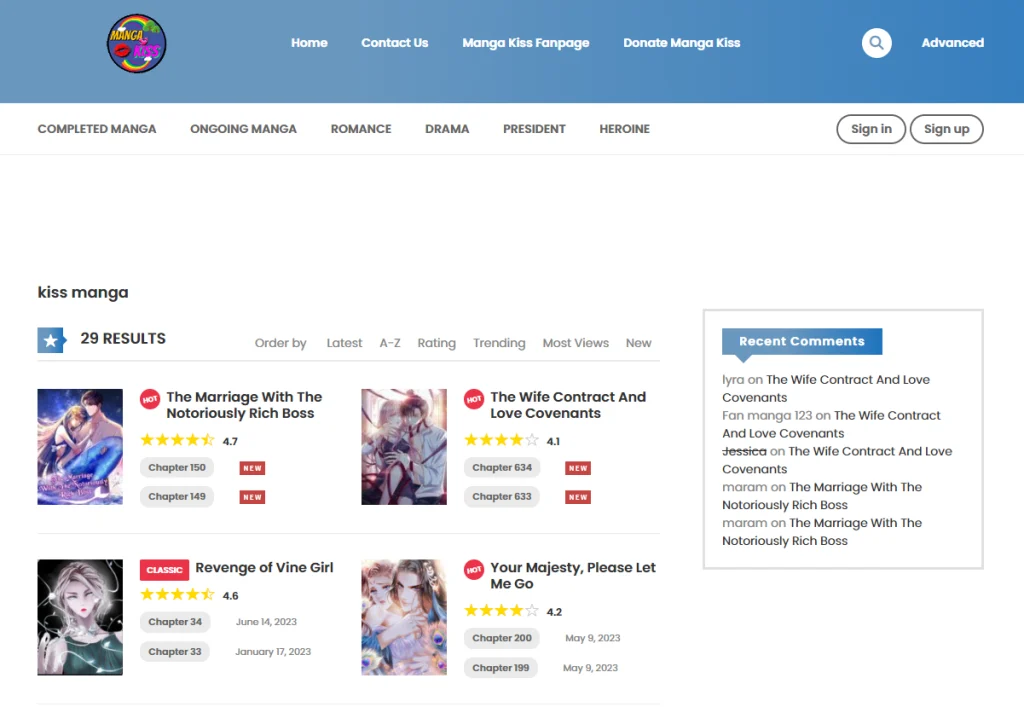Click NEW badge beside Chapter 634
The height and width of the screenshot is (707, 1024).
click(x=578, y=468)
